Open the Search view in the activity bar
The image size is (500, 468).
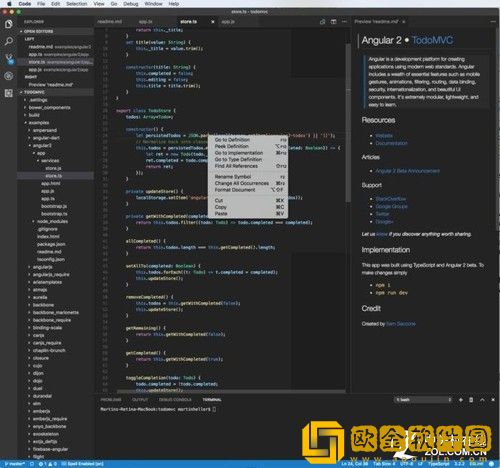tap(9, 41)
